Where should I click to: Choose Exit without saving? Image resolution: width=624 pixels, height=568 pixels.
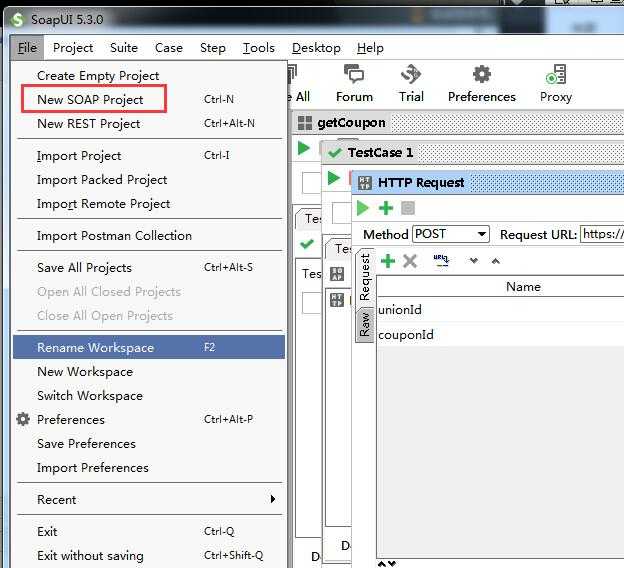pos(149,555)
